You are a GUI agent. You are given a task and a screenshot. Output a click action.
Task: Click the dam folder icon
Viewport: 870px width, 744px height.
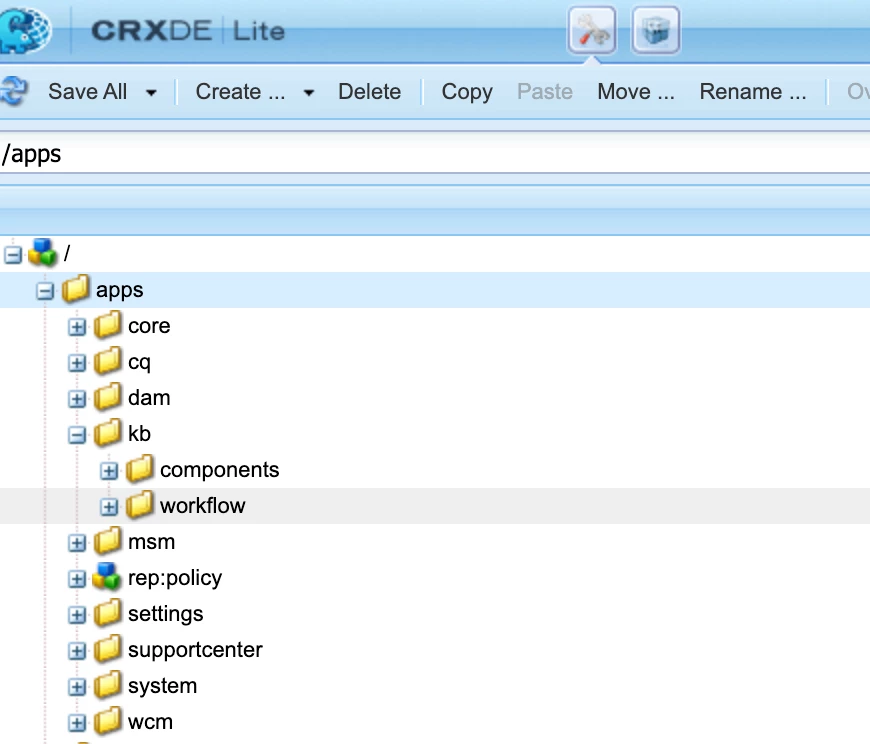(108, 397)
